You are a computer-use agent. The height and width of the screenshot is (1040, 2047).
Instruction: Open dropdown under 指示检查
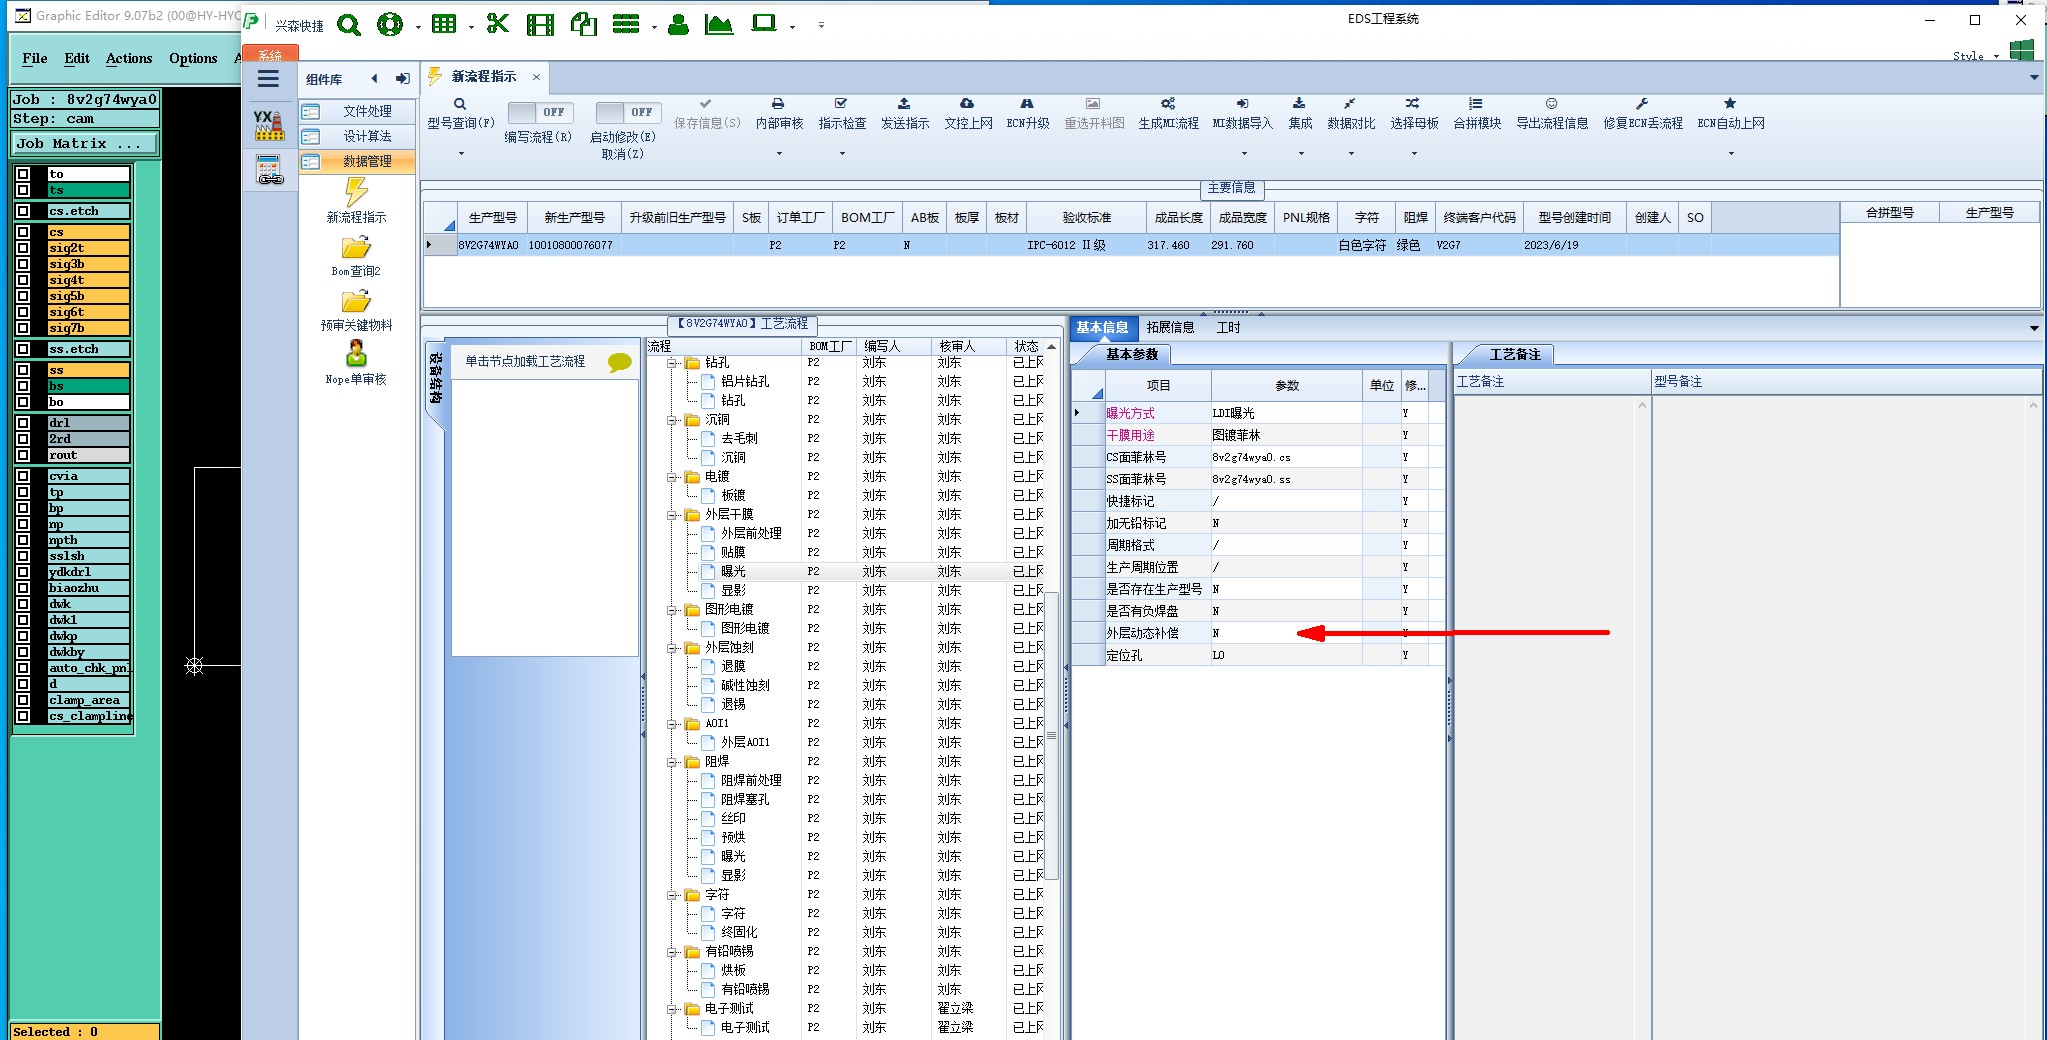tap(842, 154)
